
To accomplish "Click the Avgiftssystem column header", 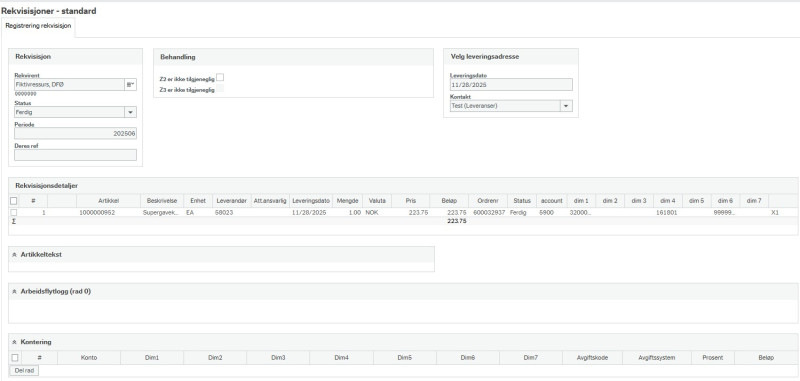I will click(657, 358).
